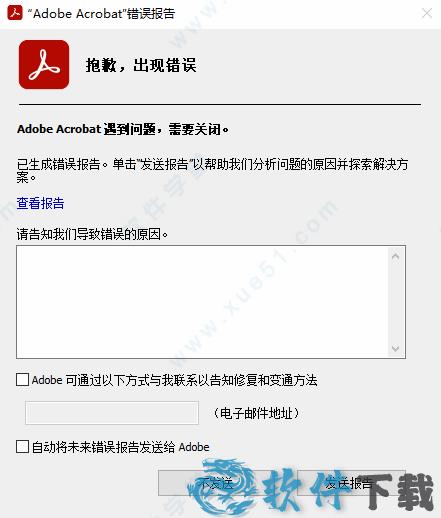Click the "Adobe Acrobat"错误报告 title bar text
The height and width of the screenshot is (518, 441).
click(101, 14)
